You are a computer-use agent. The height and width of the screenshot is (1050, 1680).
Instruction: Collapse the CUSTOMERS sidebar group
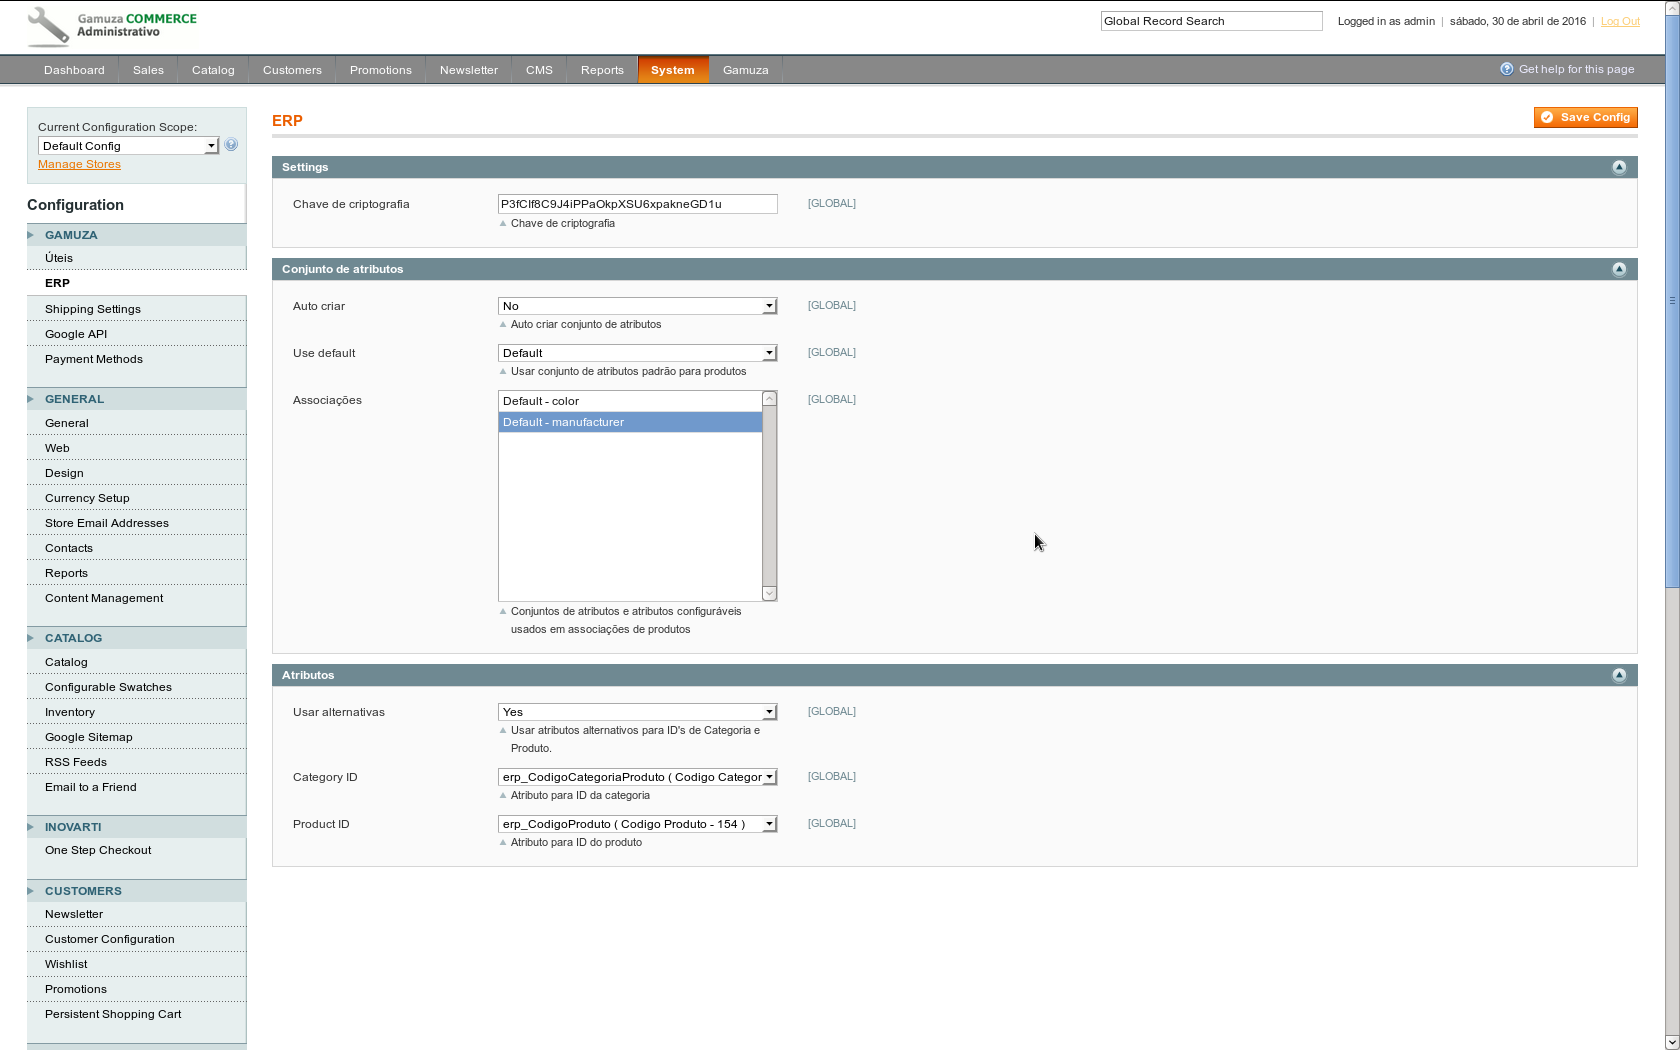(x=136, y=891)
